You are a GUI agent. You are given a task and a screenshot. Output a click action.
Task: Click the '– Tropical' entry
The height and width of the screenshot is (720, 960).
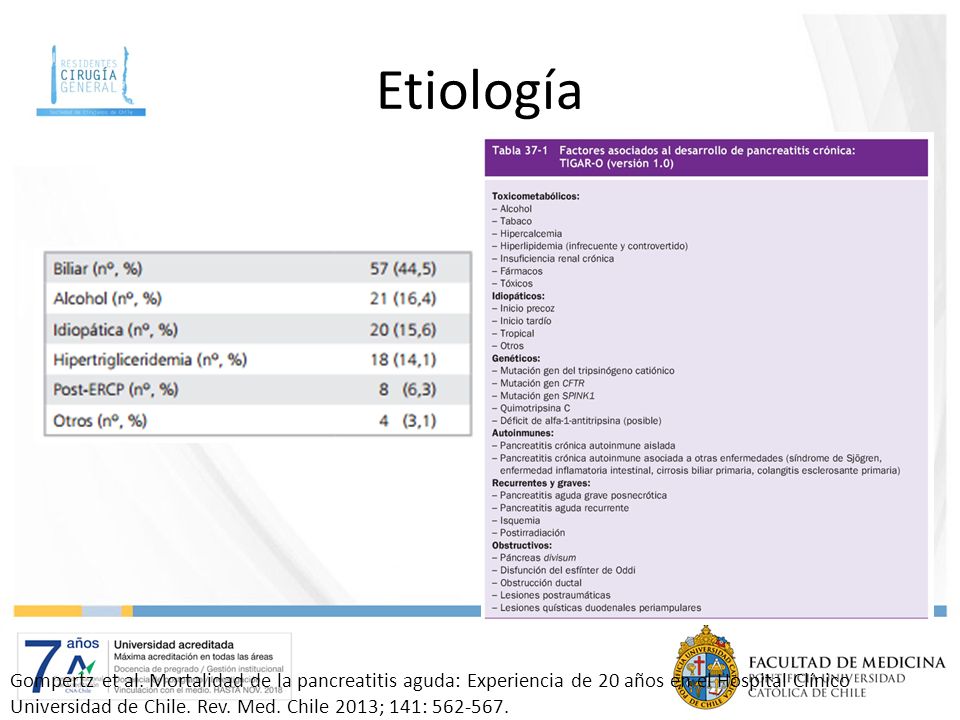coord(513,334)
